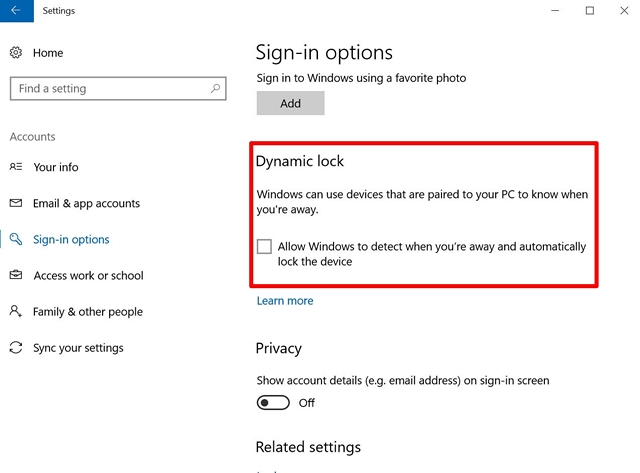The image size is (640, 473).
Task: Open Your info section
Action: click(56, 167)
